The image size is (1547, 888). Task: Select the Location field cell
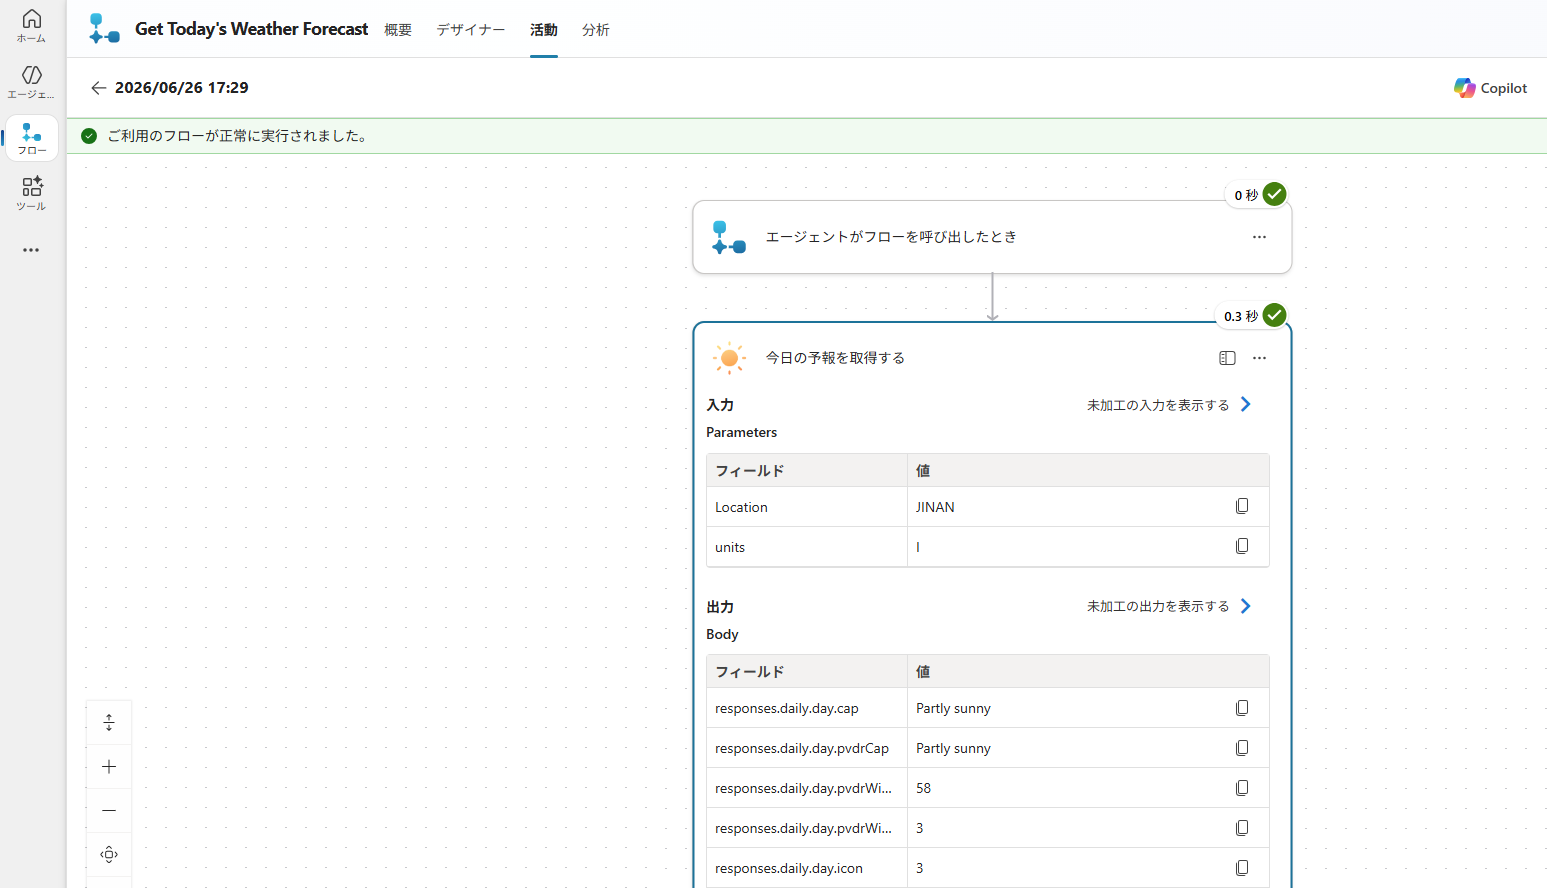click(807, 507)
